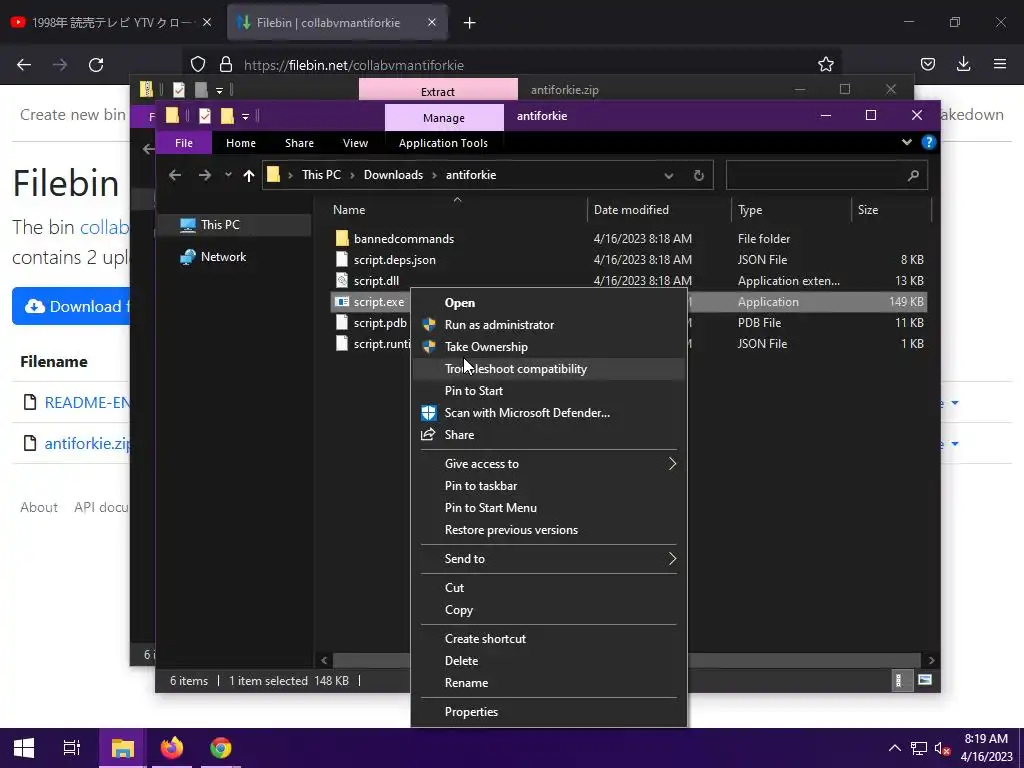Select the script.dll file
This screenshot has width=1024, height=768.
(x=376, y=281)
